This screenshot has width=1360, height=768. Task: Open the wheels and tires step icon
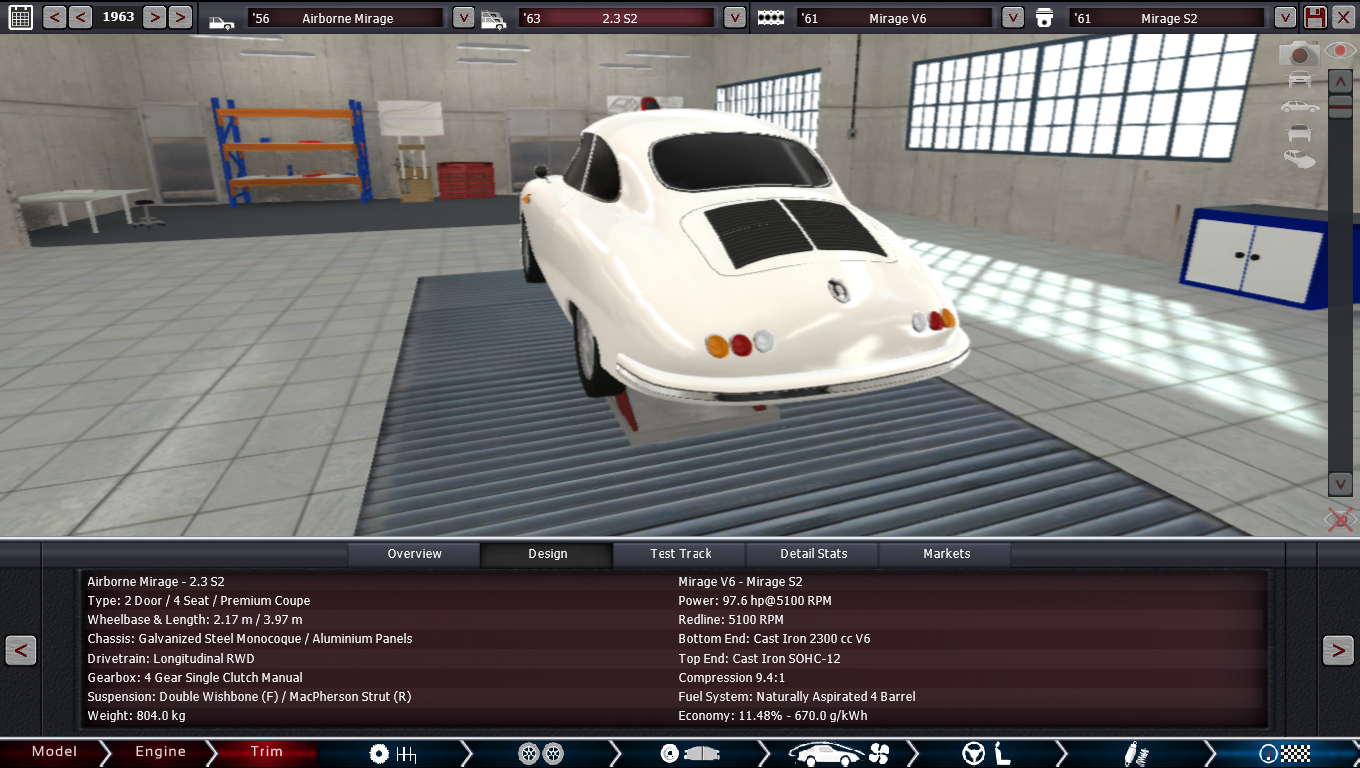tap(540, 753)
